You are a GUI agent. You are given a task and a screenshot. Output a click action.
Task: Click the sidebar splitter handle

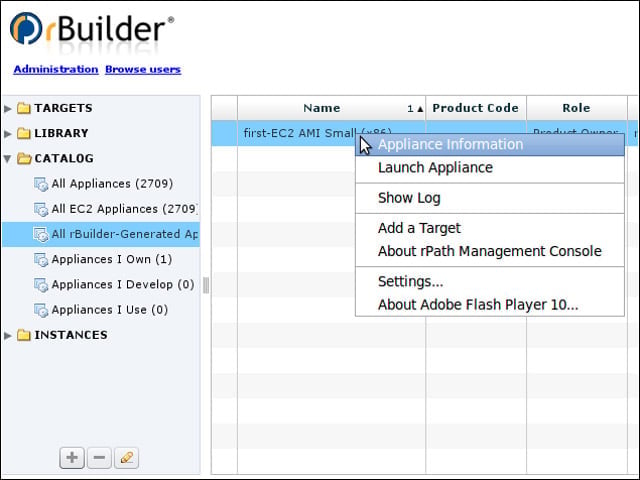tap(206, 285)
